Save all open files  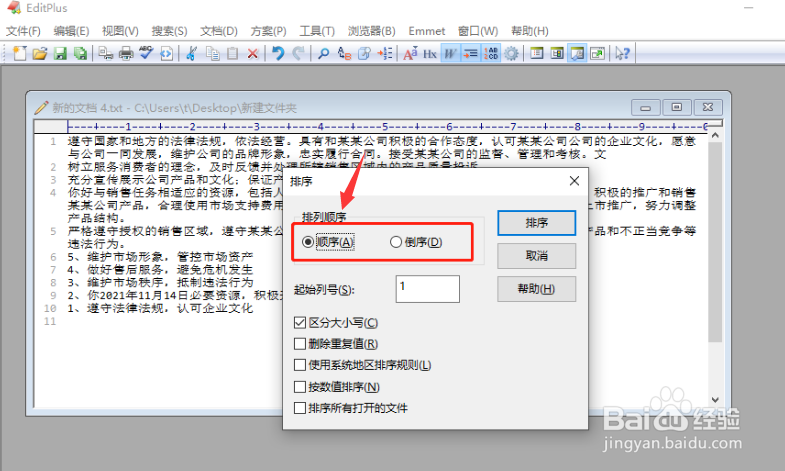tap(80, 53)
